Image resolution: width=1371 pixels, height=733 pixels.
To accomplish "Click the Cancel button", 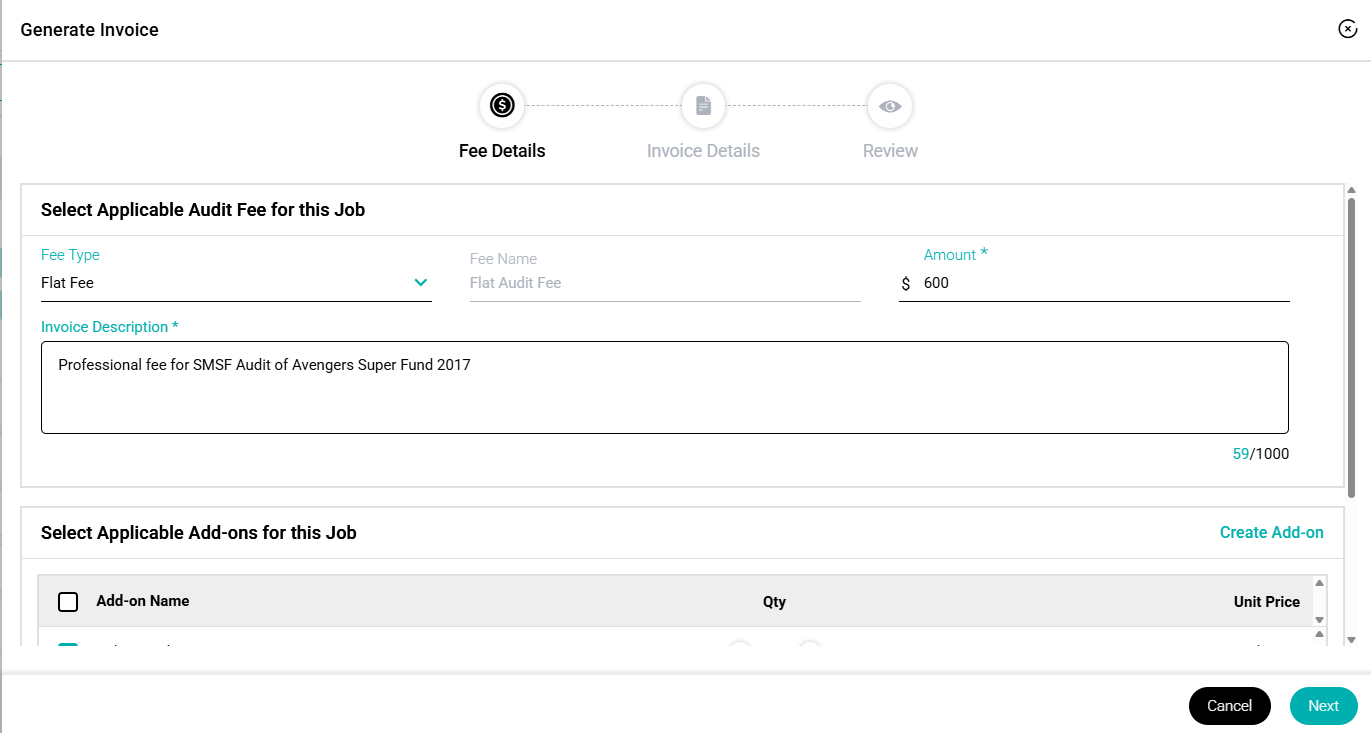I will [x=1229, y=706].
